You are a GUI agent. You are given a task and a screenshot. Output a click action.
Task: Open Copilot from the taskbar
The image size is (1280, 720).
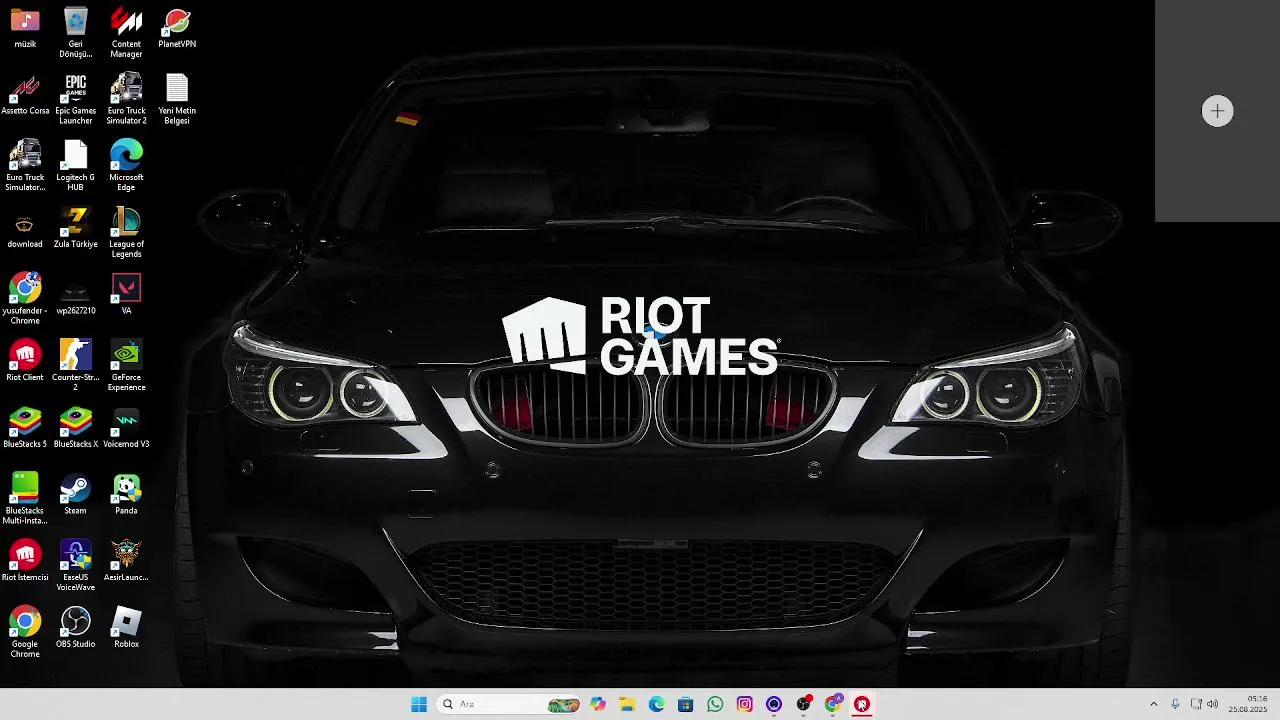click(x=598, y=704)
